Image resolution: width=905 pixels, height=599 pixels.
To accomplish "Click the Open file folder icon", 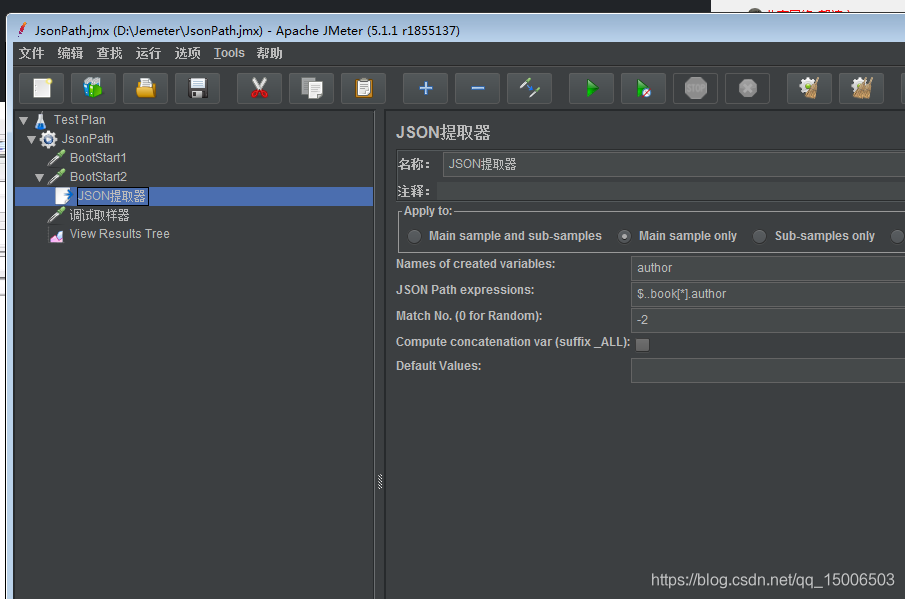I will coord(145,88).
